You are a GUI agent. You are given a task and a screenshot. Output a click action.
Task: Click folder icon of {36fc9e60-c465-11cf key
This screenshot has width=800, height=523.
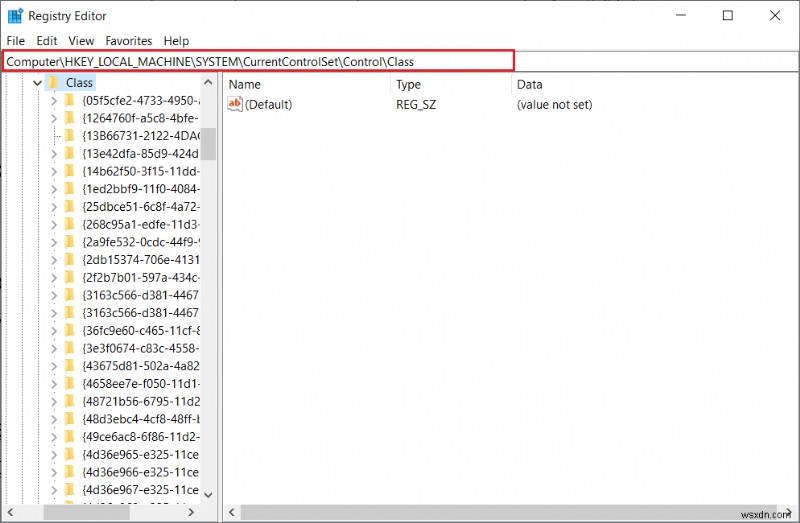coord(70,331)
